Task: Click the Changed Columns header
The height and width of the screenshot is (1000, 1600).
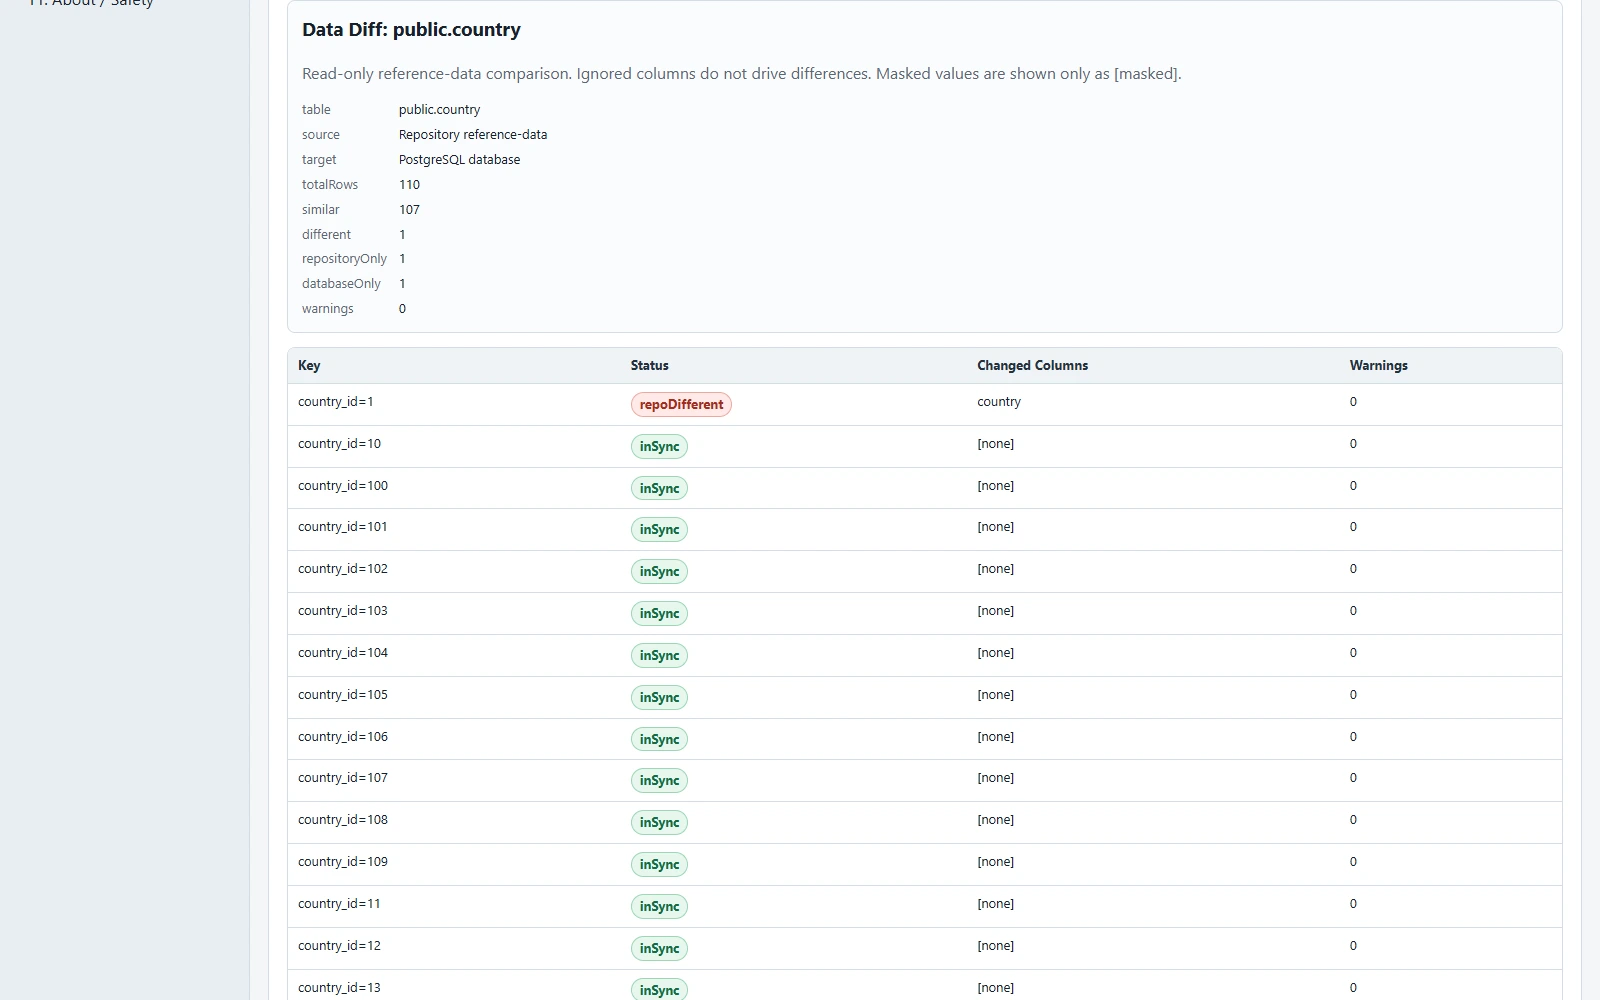Action: (1033, 366)
